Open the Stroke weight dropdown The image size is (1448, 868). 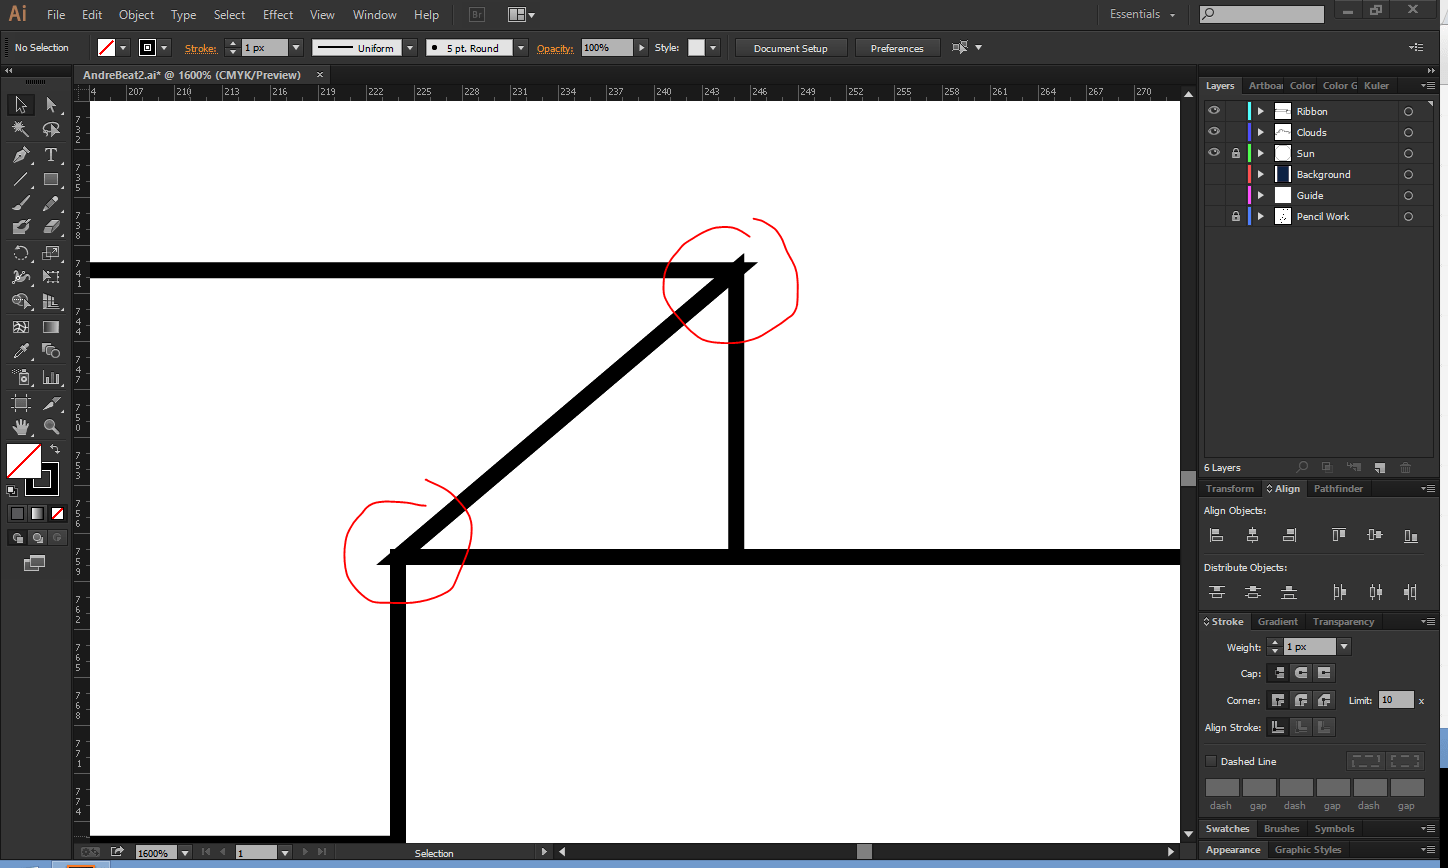tap(1343, 646)
